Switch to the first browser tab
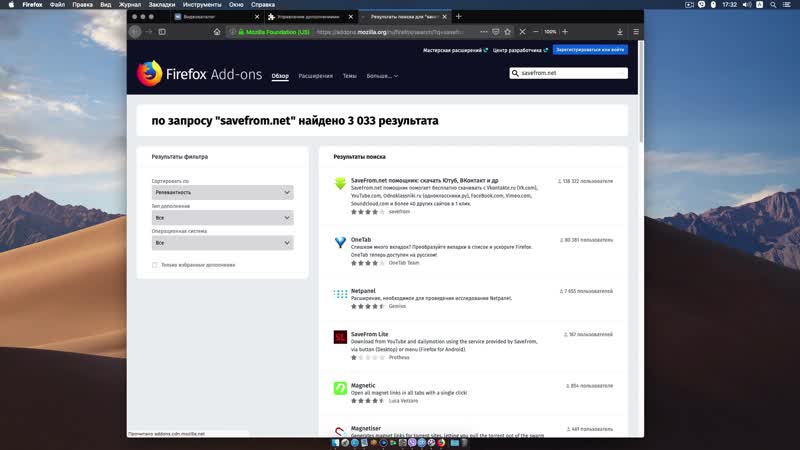 [x=214, y=17]
